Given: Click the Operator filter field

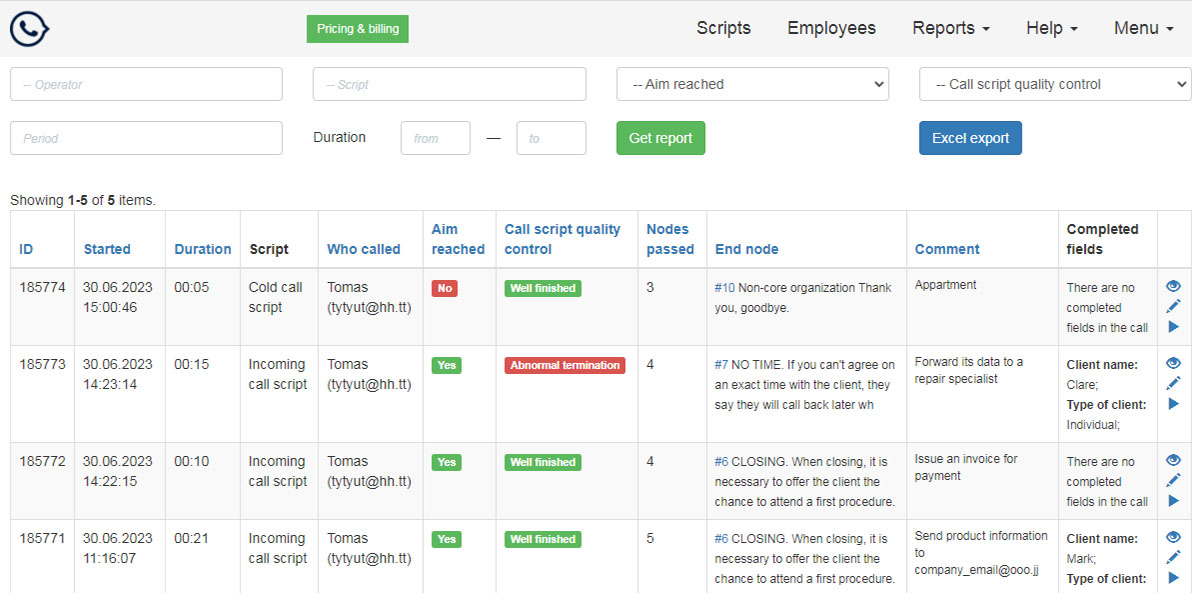Looking at the screenshot, I should [x=146, y=84].
